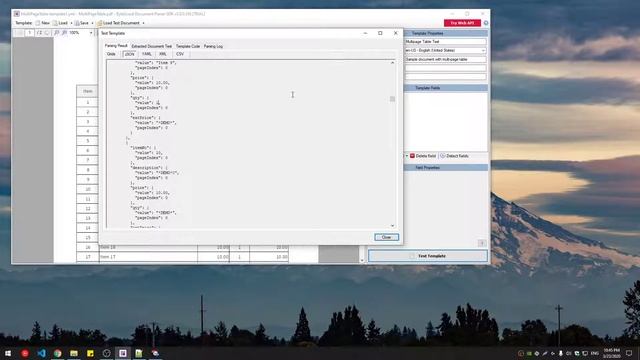The image size is (640, 360).
Task: Open the Load button's dropdown arrow
Action: [71, 23]
